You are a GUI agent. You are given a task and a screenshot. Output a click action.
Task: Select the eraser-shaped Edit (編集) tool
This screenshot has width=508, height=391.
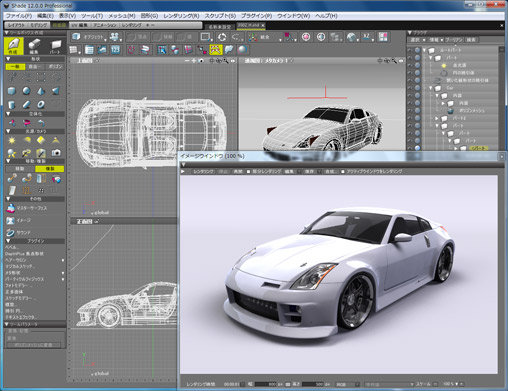pyautogui.click(x=34, y=46)
